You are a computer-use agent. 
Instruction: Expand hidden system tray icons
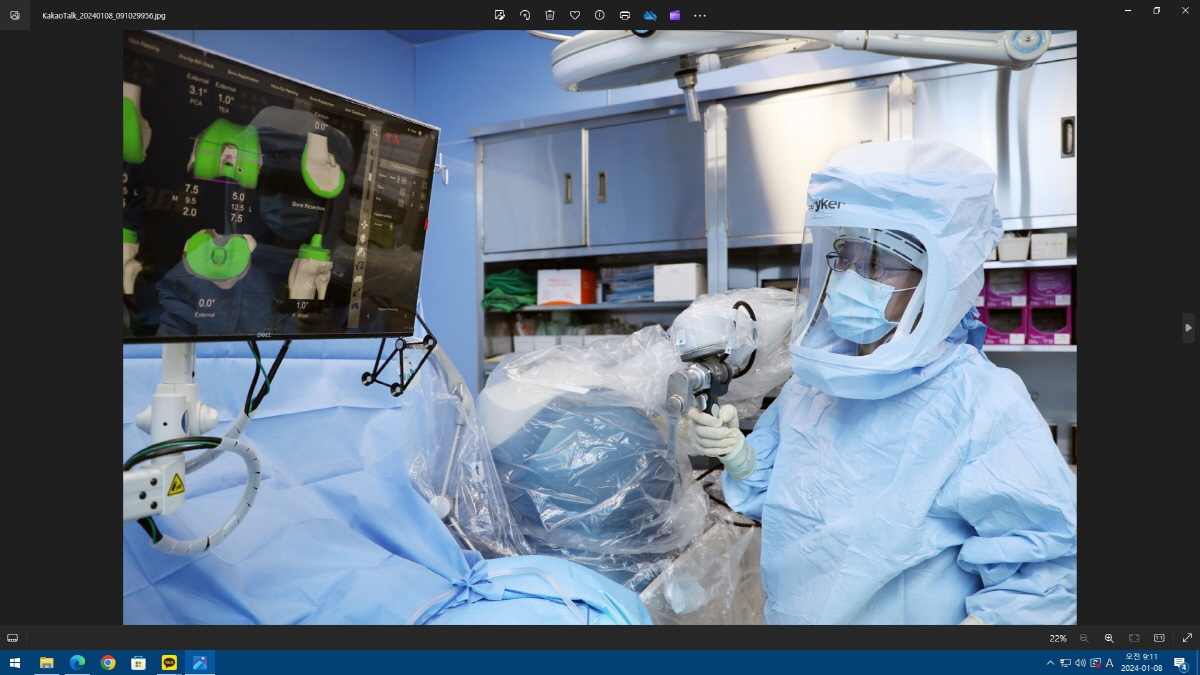click(1050, 663)
